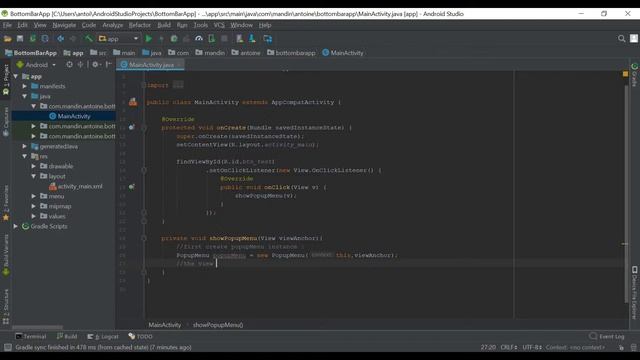The height and width of the screenshot is (360, 640).
Task: Click the Save All toolbar icon
Action: click(20, 39)
